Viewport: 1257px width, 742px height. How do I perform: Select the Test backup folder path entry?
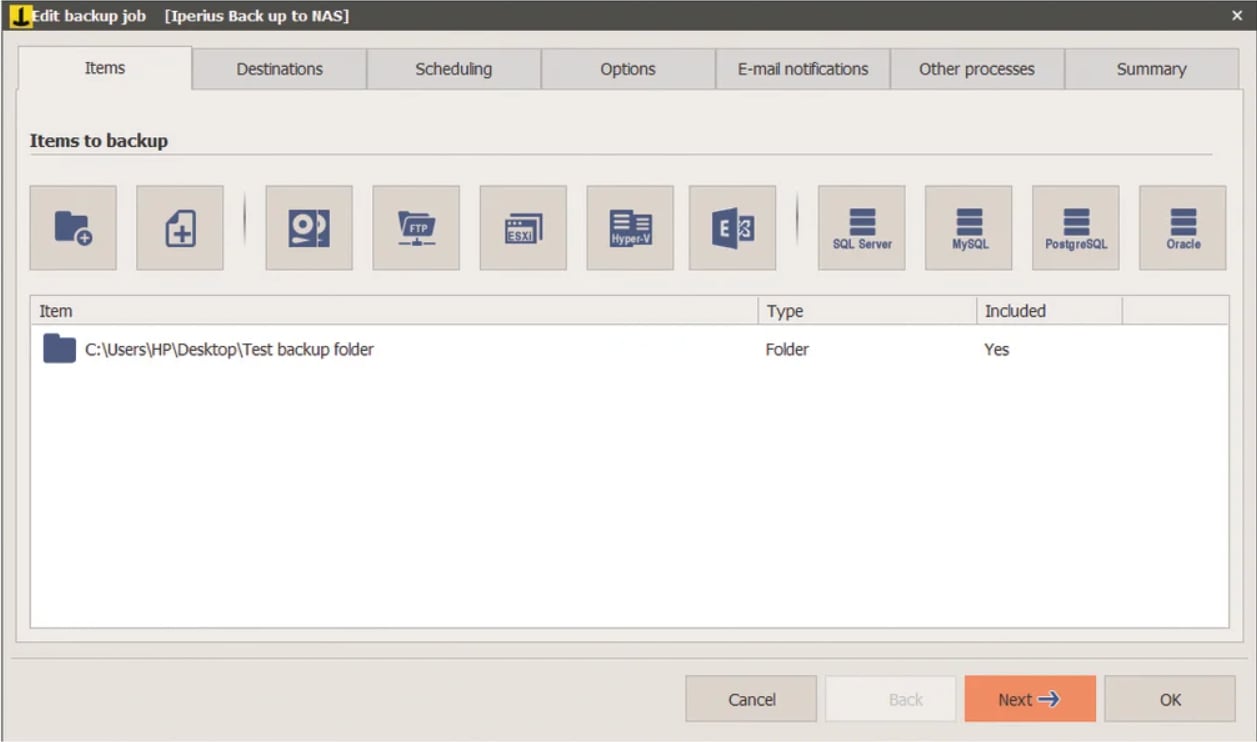pos(229,350)
